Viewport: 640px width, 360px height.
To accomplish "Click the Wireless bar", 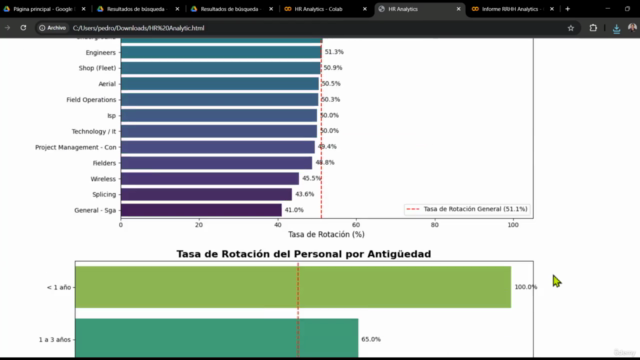I will 210,179.
